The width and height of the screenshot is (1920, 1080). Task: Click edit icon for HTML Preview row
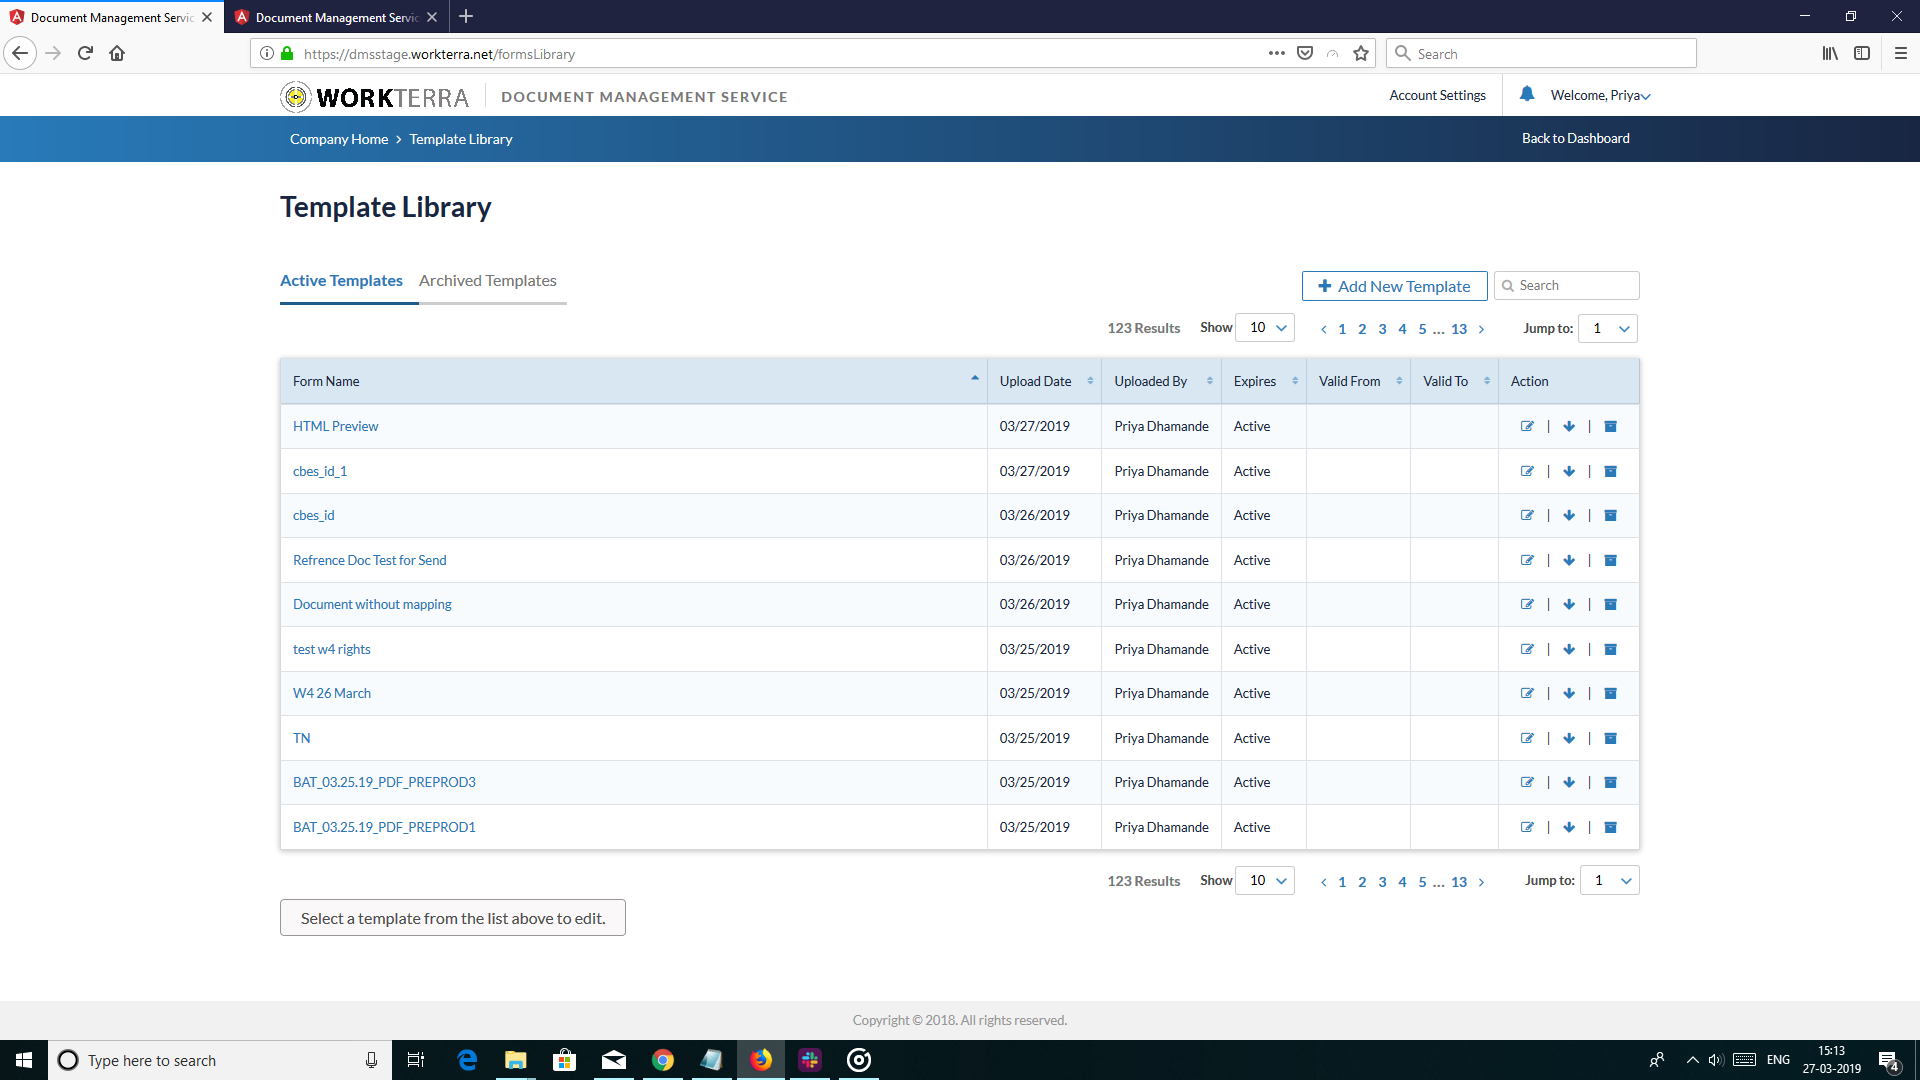1527,426
